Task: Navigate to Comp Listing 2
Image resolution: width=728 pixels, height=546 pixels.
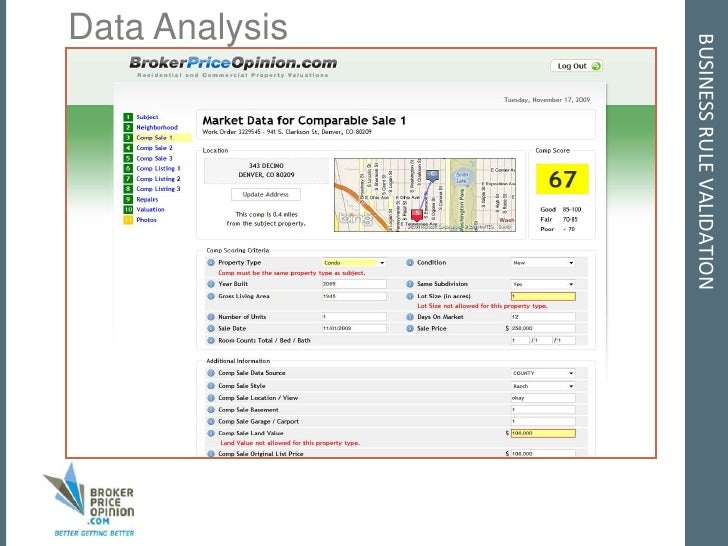Action: (x=158, y=179)
